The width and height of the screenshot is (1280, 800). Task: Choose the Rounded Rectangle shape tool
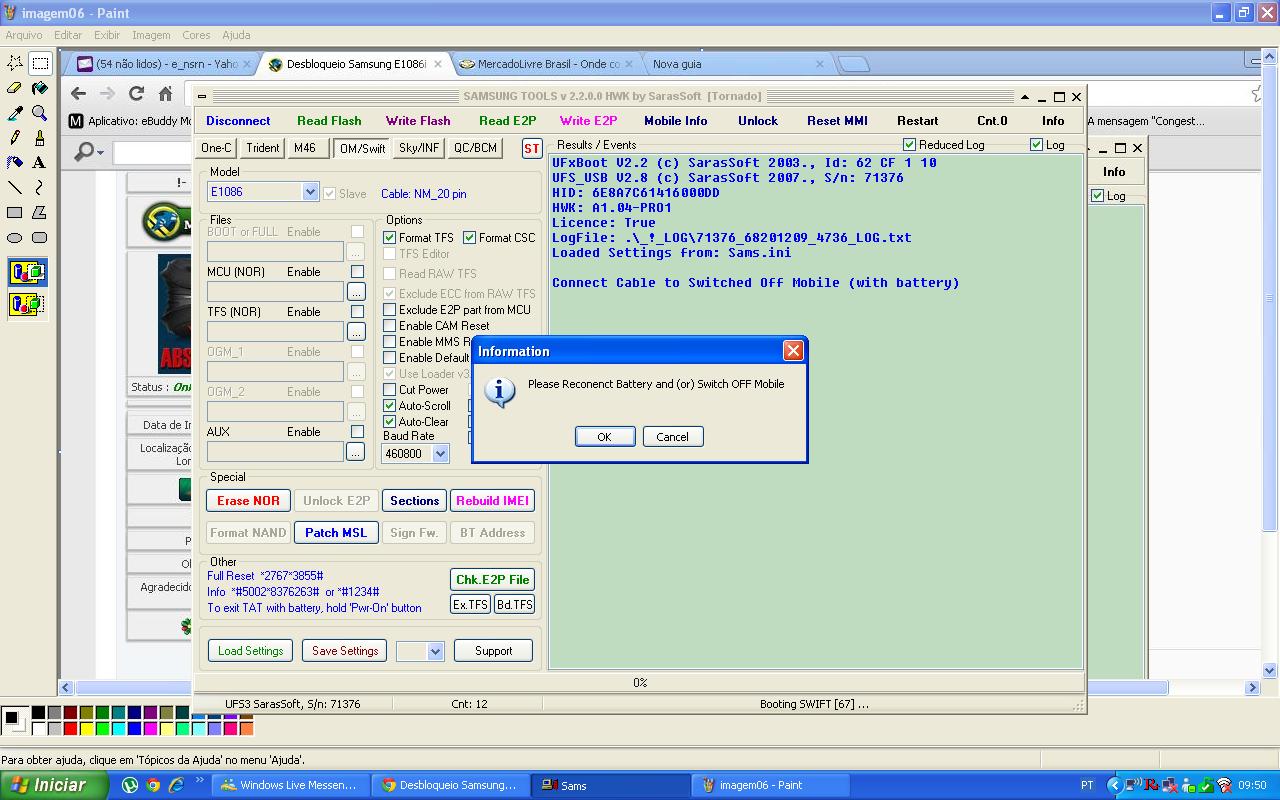click(x=40, y=237)
